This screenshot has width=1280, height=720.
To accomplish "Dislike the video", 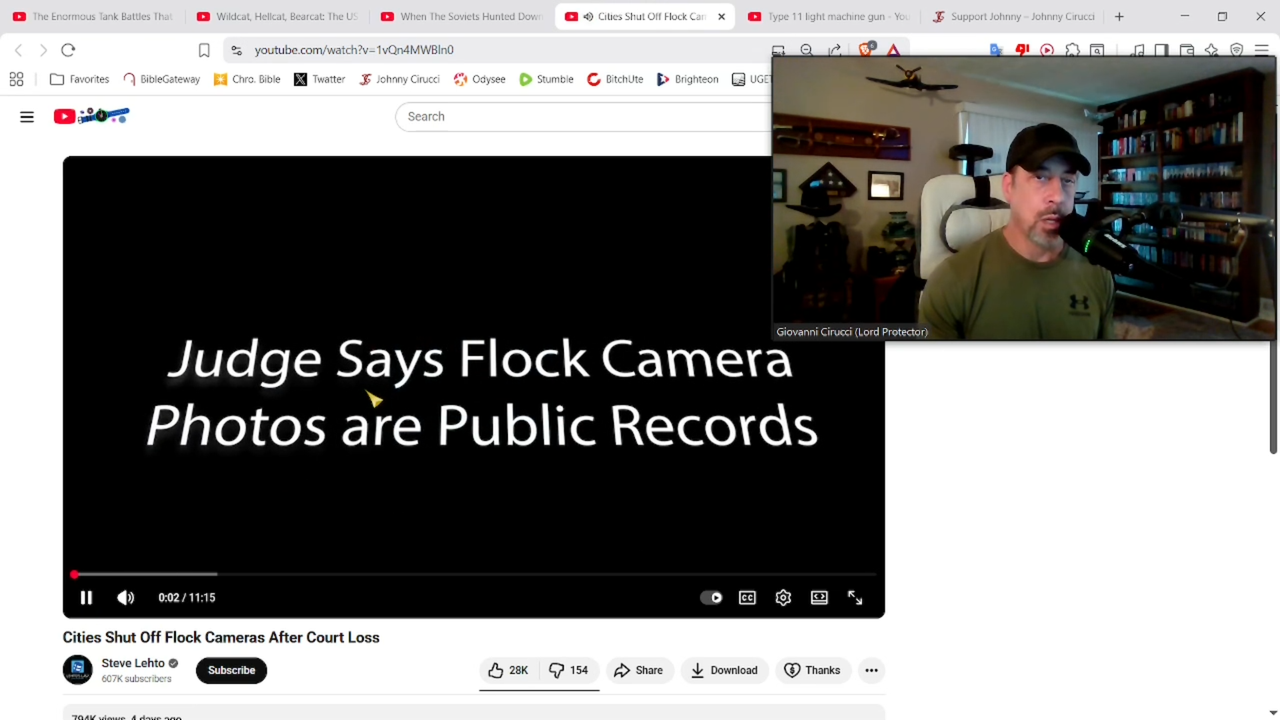I will [568, 670].
